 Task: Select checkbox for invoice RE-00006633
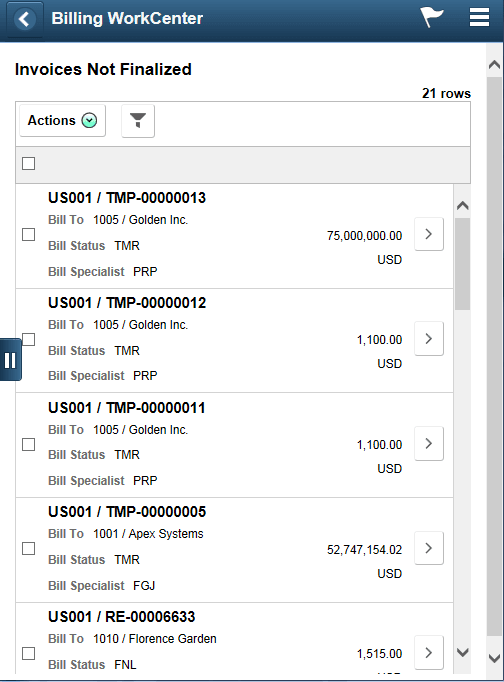pos(29,653)
